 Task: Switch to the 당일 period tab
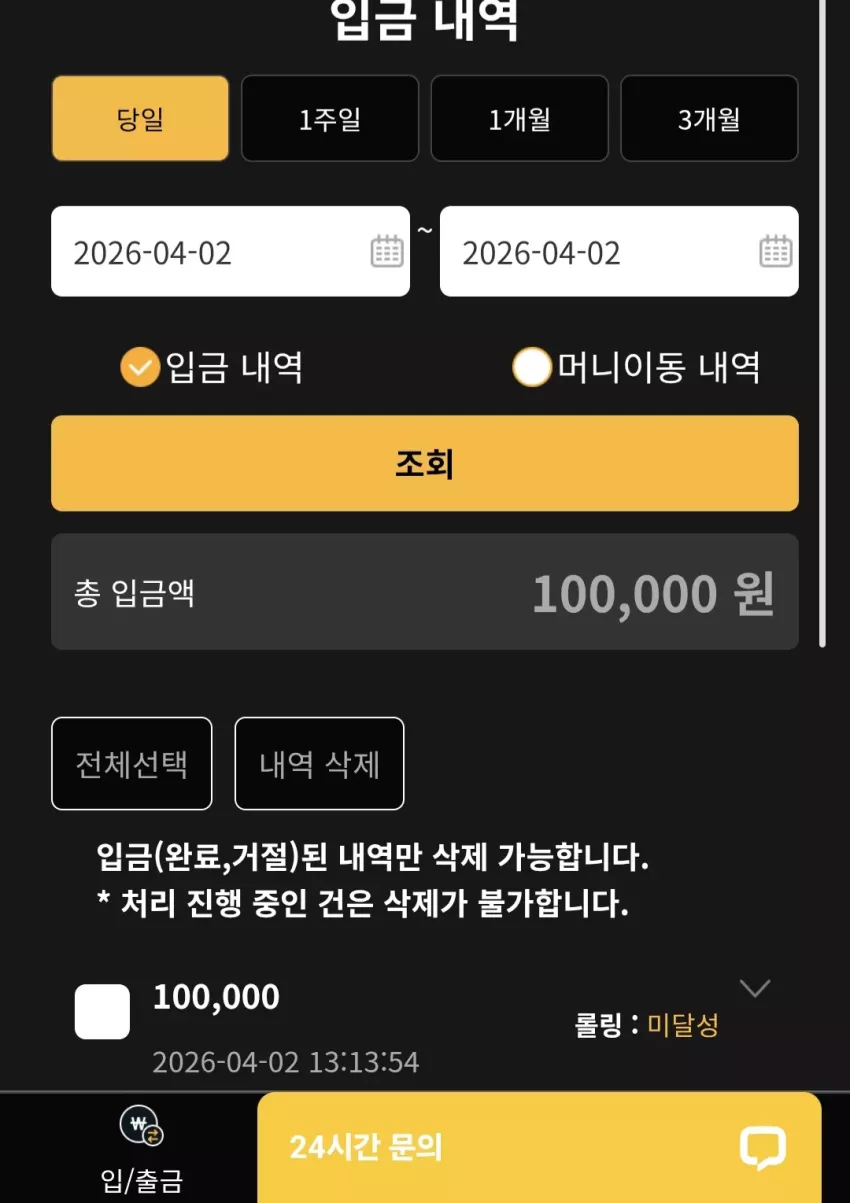point(140,118)
